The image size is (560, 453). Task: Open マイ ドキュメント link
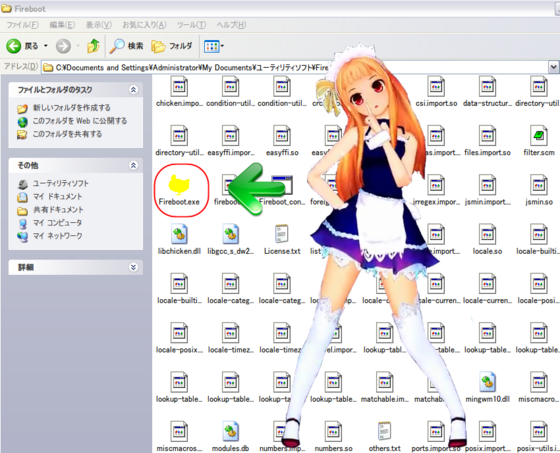(58, 196)
